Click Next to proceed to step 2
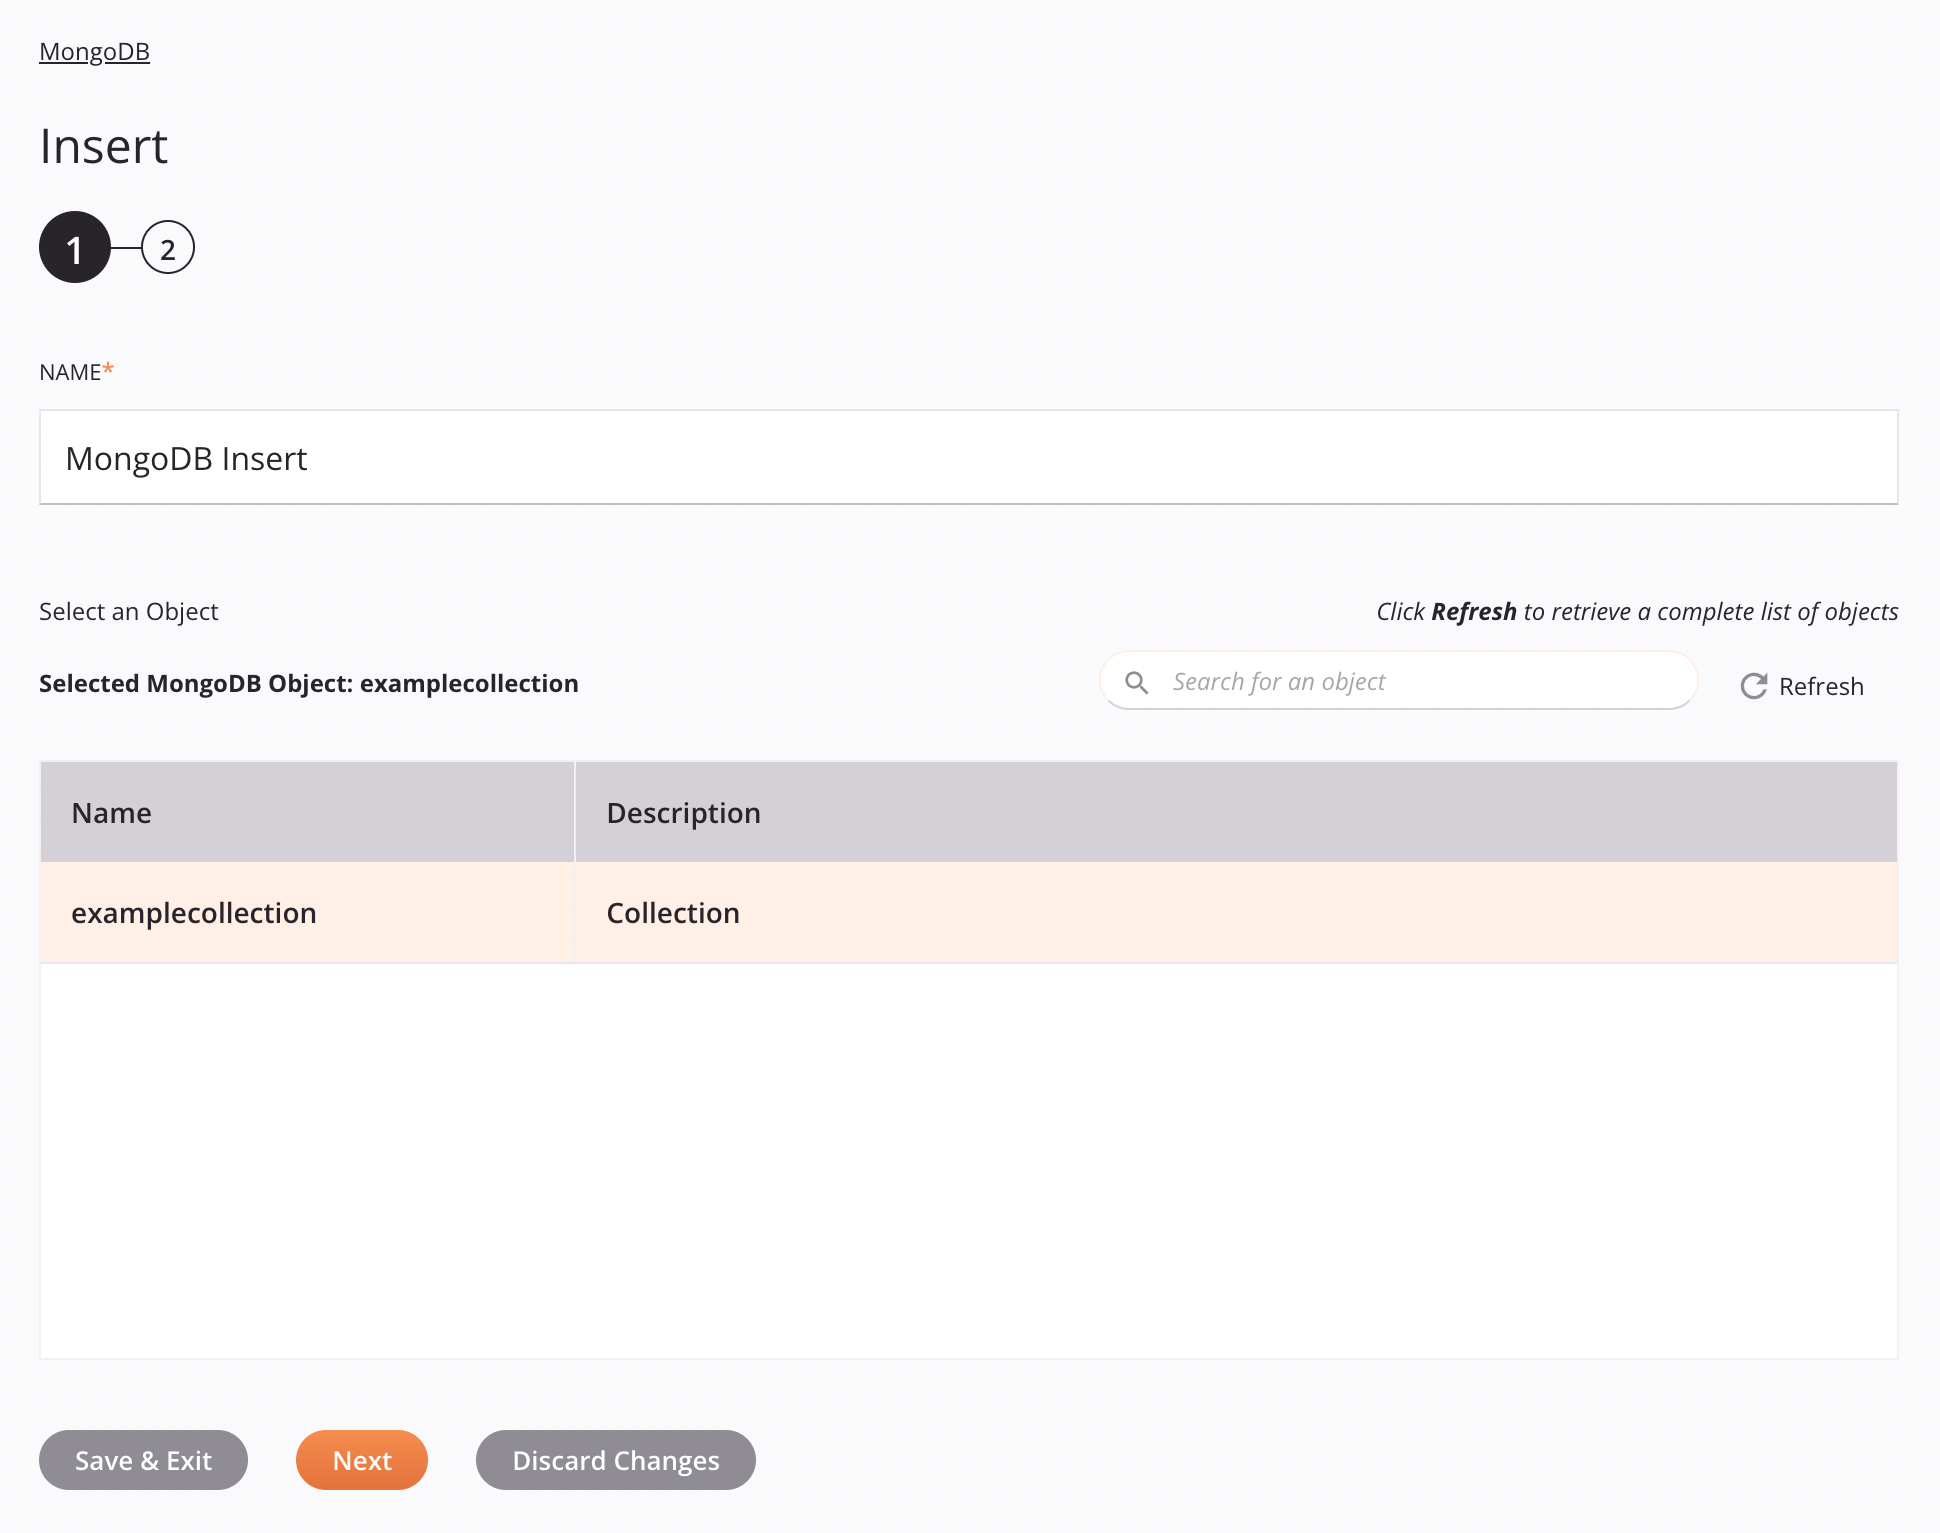Image resolution: width=1940 pixels, height=1533 pixels. 362,1461
